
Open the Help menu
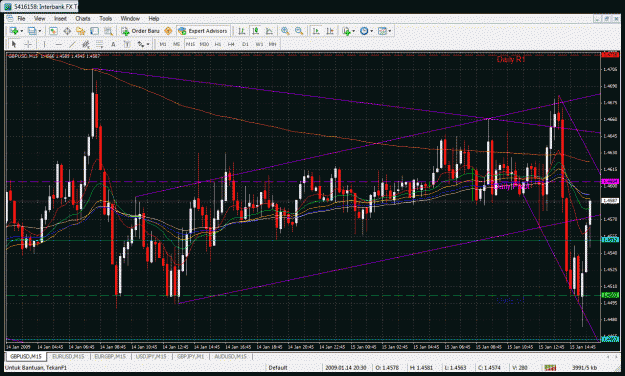click(154, 18)
